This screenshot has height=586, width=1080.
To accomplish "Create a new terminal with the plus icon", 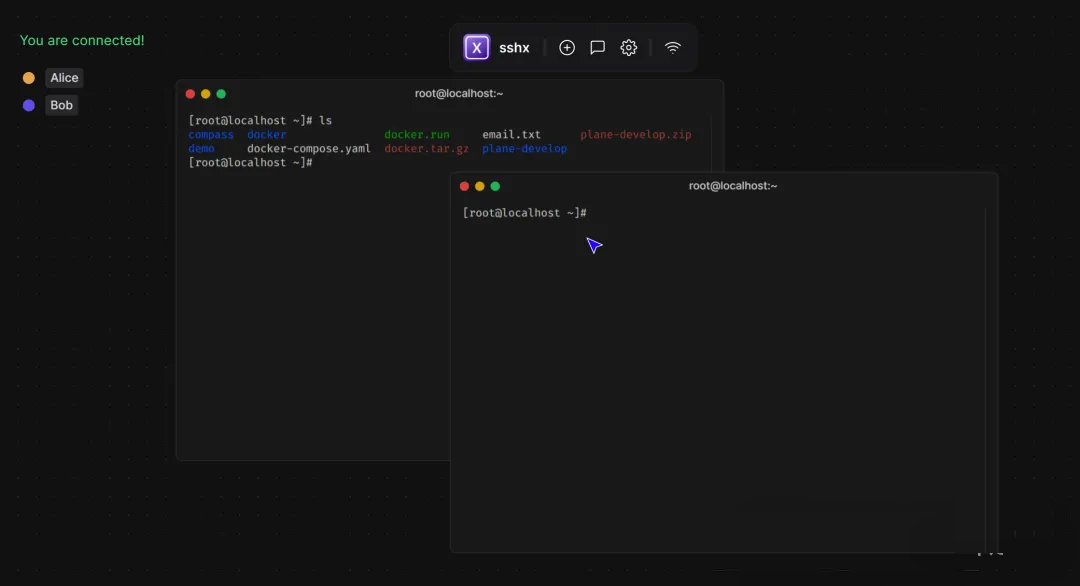I will pyautogui.click(x=567, y=47).
